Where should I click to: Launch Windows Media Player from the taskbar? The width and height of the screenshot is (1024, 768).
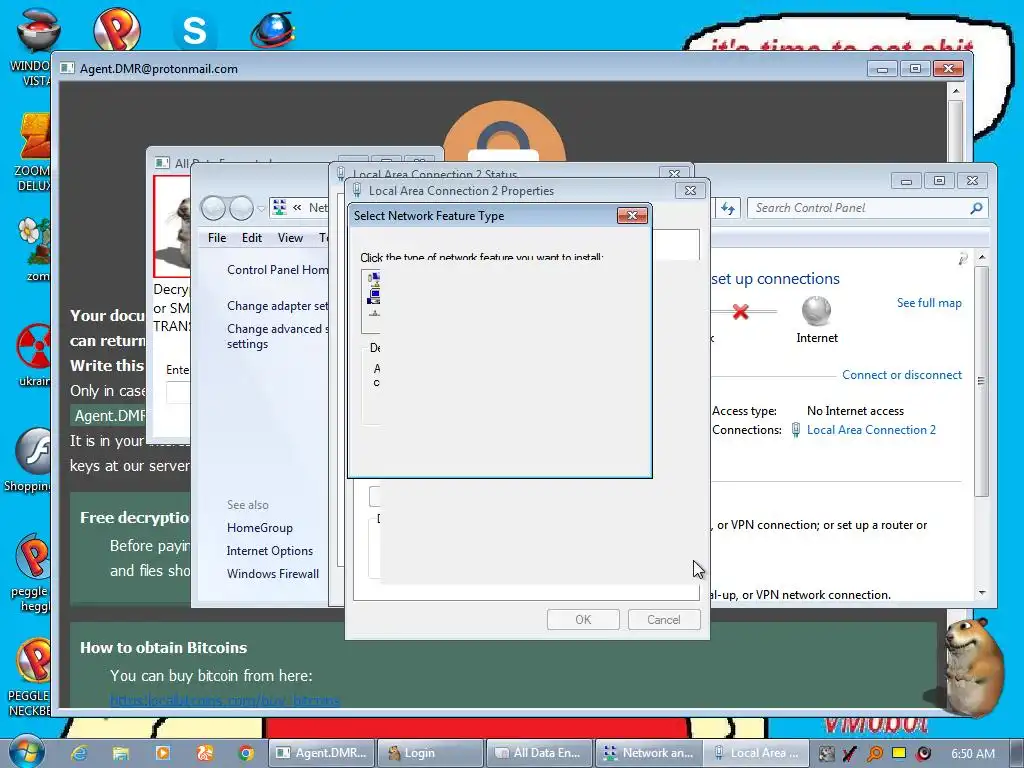163,753
